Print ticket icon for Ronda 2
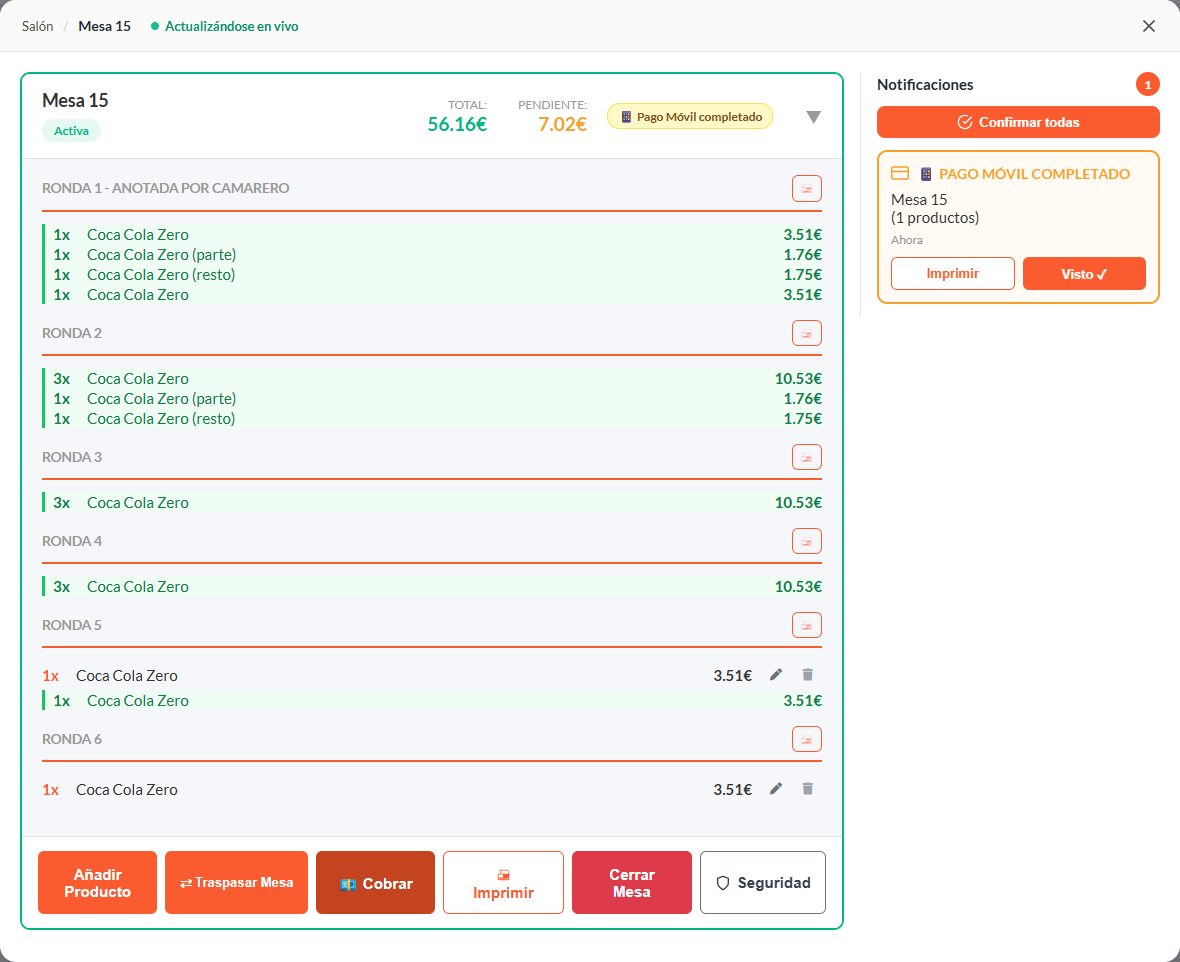The height and width of the screenshot is (962, 1180). pyautogui.click(x=807, y=333)
